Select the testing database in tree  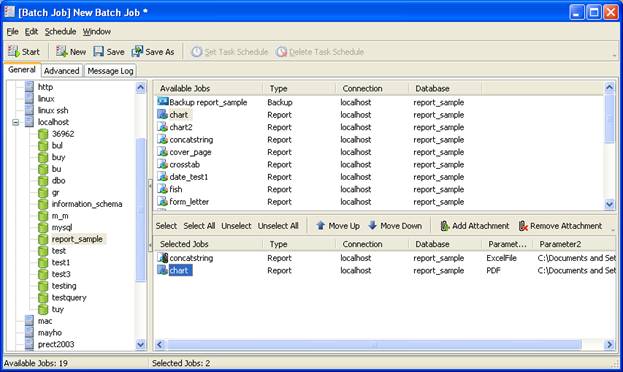point(64,286)
